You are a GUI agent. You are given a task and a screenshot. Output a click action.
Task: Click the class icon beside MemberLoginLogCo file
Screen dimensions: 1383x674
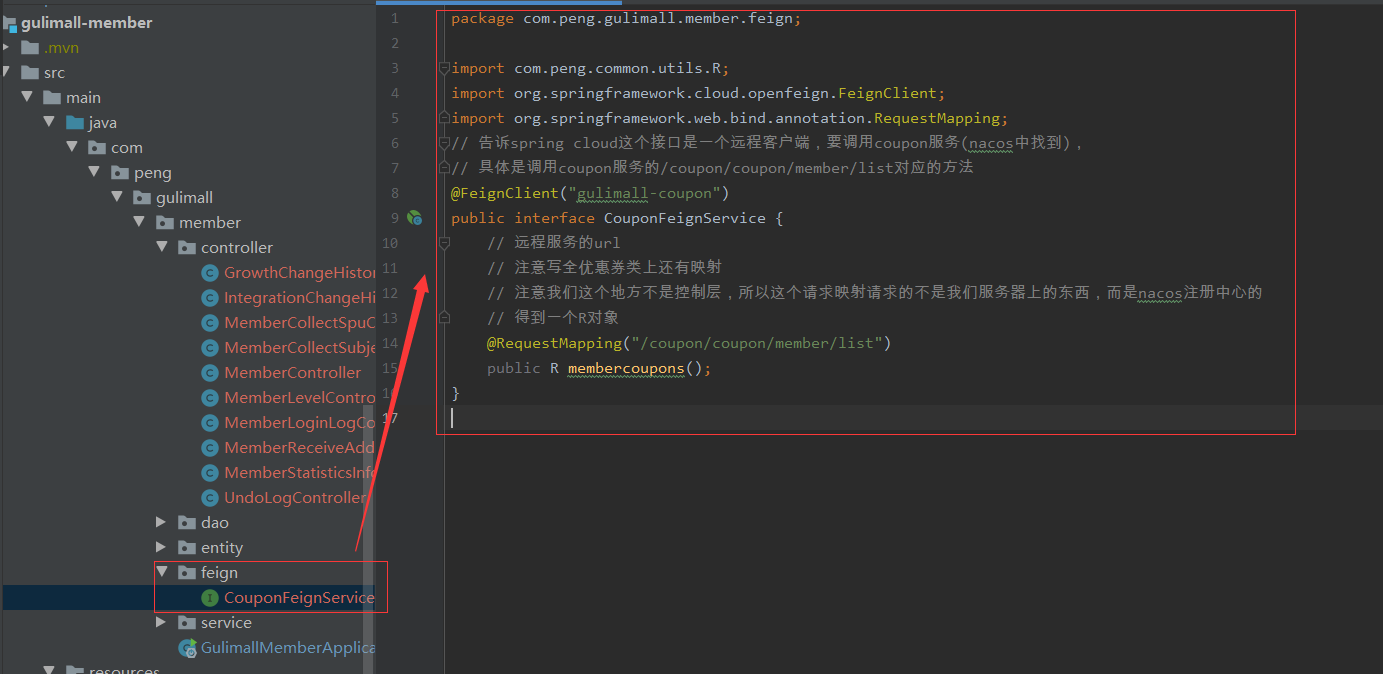pyautogui.click(x=209, y=423)
